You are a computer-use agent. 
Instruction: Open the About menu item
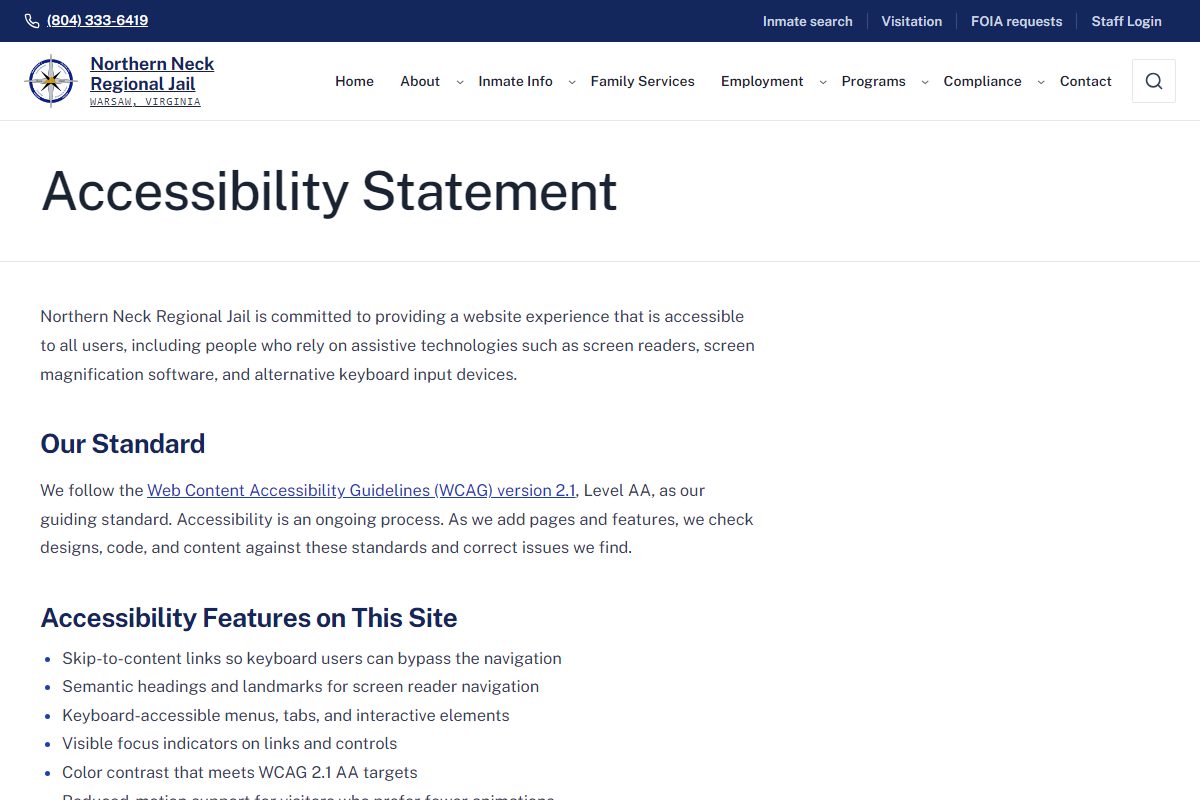point(420,81)
